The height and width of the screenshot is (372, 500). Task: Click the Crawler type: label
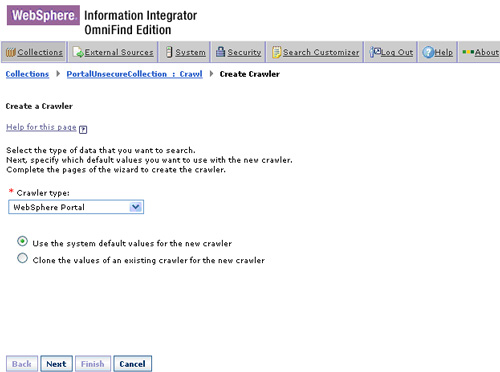[x=43, y=193]
